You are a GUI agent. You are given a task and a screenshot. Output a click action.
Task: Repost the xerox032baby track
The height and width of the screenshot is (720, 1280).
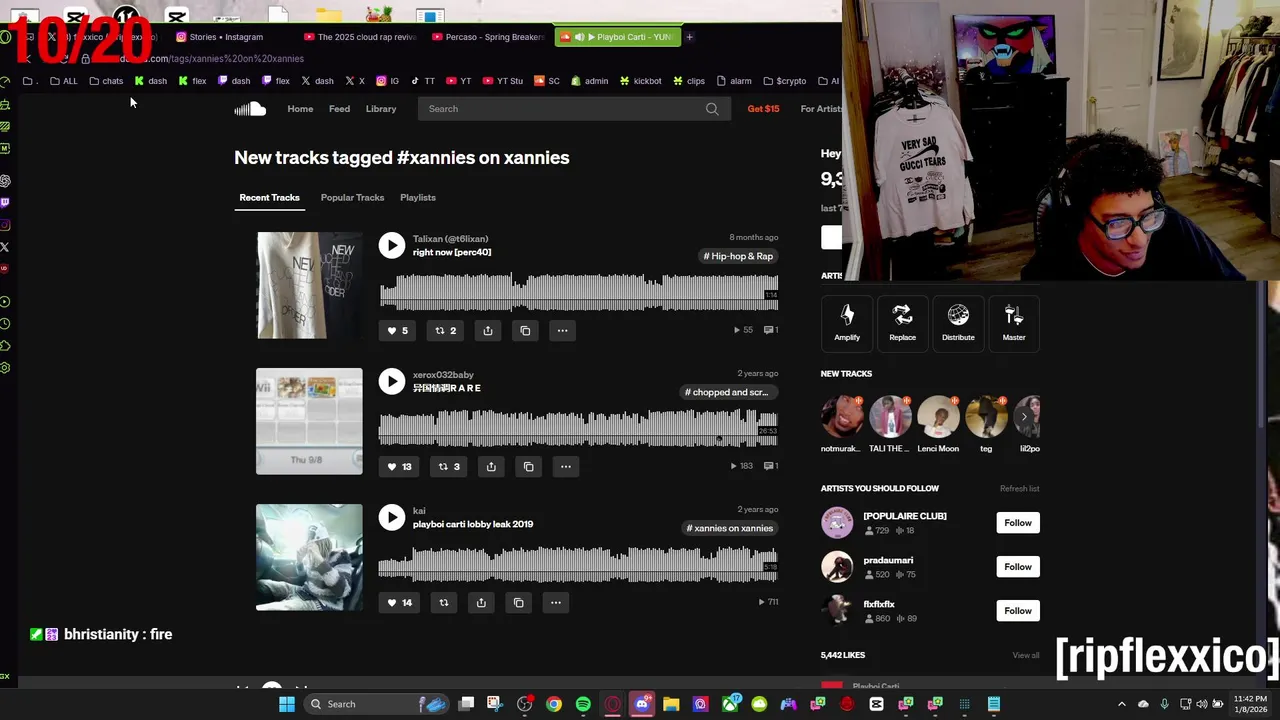pos(449,466)
